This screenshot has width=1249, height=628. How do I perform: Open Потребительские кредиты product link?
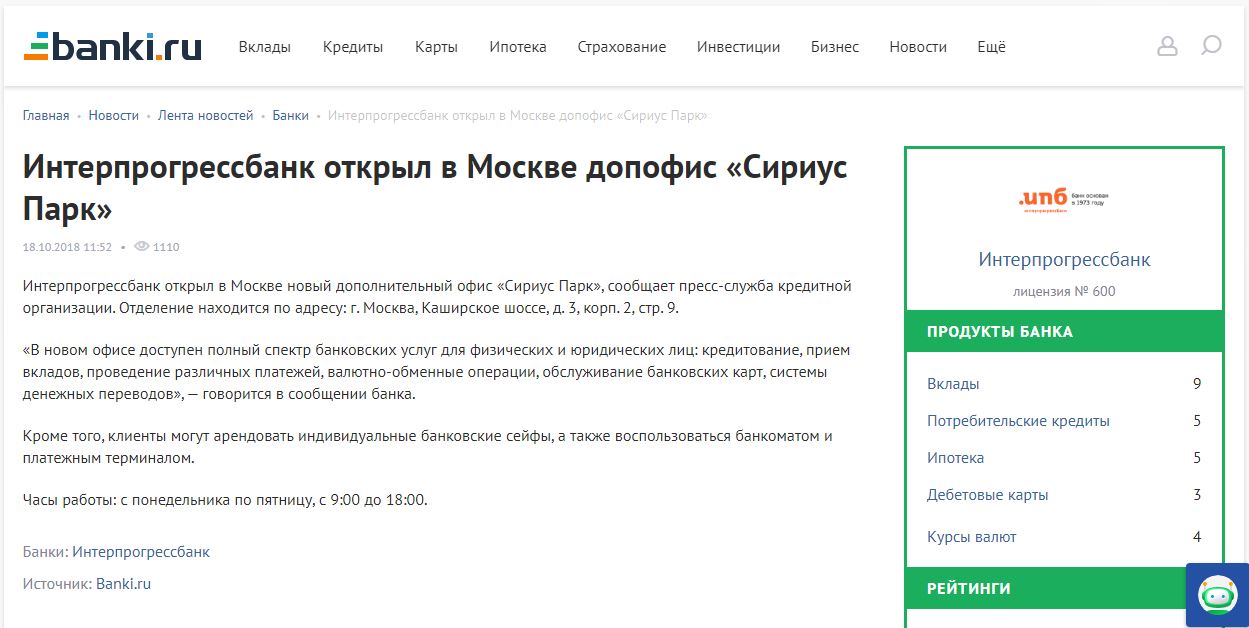(1018, 421)
